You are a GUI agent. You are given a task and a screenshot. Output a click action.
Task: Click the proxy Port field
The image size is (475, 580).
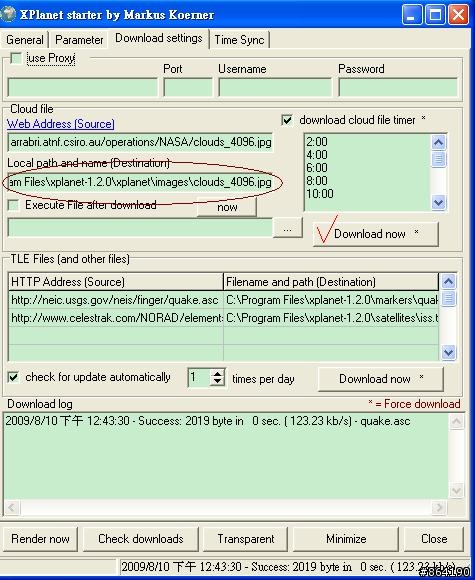click(x=188, y=87)
